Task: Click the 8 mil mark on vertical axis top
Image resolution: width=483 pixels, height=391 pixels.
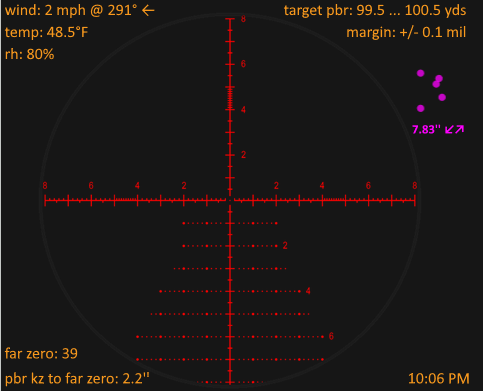Action: (243, 19)
